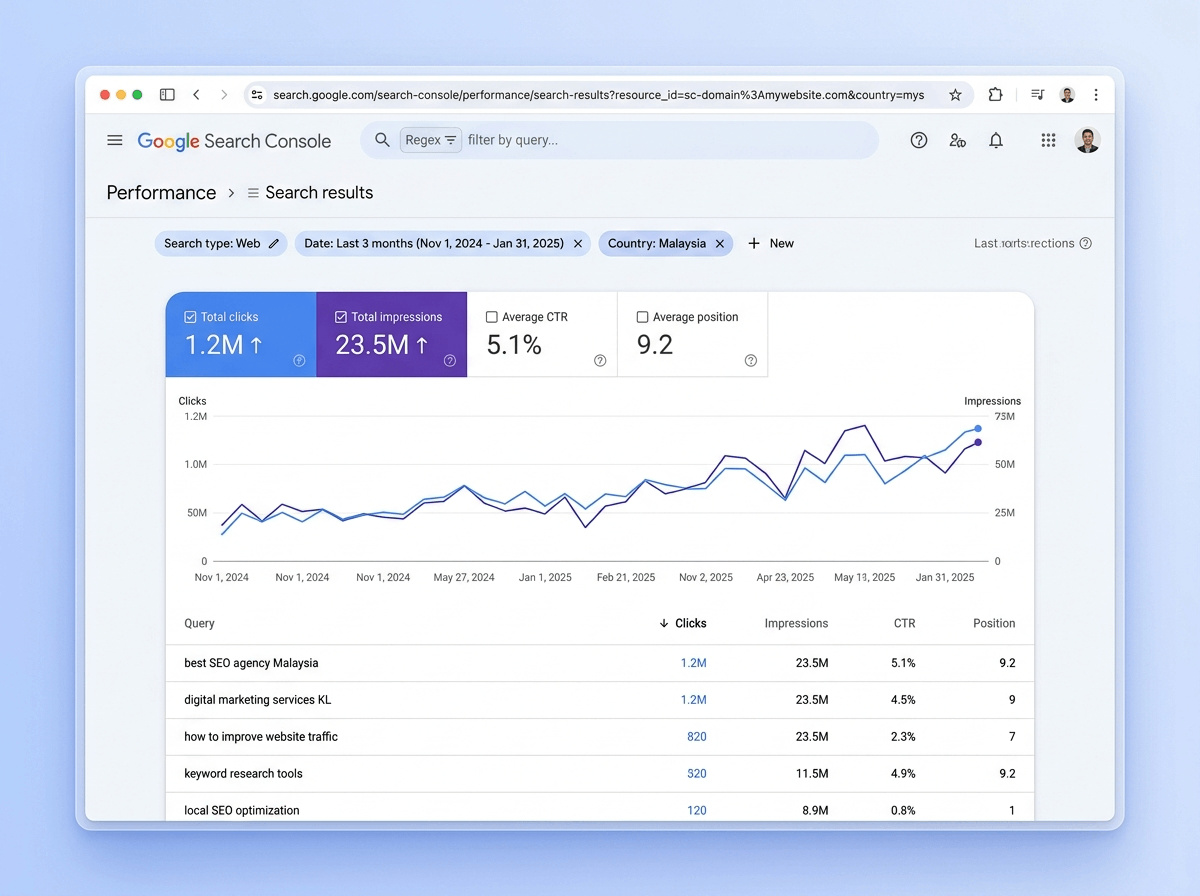The image size is (1200, 896).
Task: Remove the Country: Malaysia filter
Action: tap(720, 243)
